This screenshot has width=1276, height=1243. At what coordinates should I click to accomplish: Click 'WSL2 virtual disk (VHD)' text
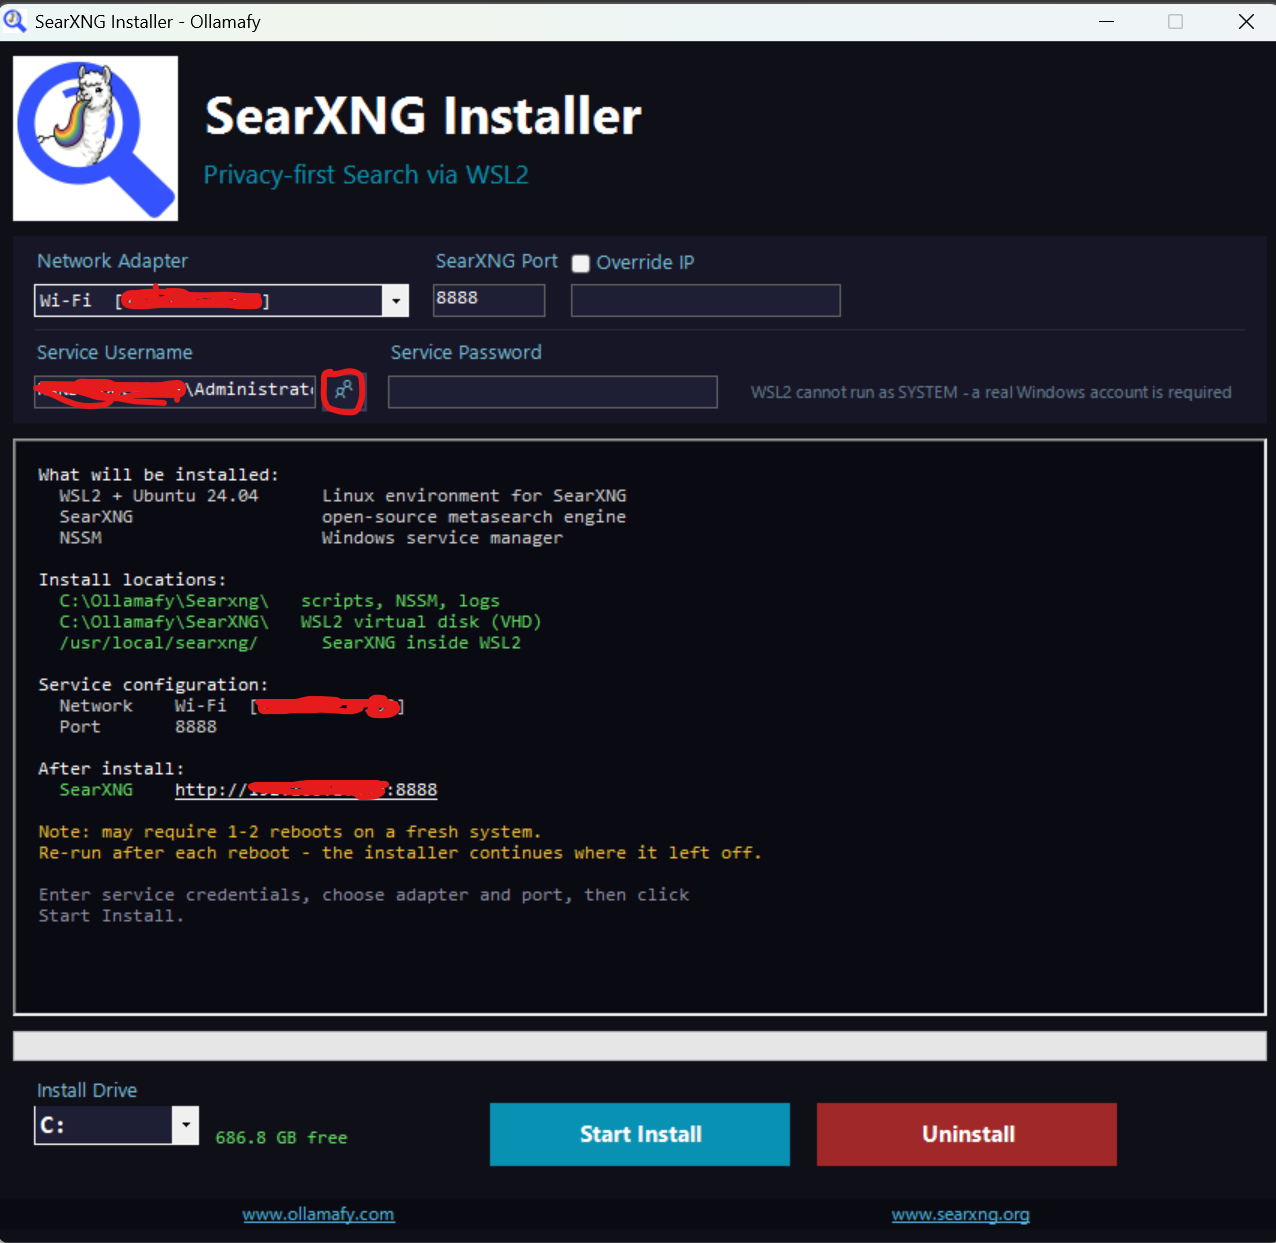coord(421,622)
